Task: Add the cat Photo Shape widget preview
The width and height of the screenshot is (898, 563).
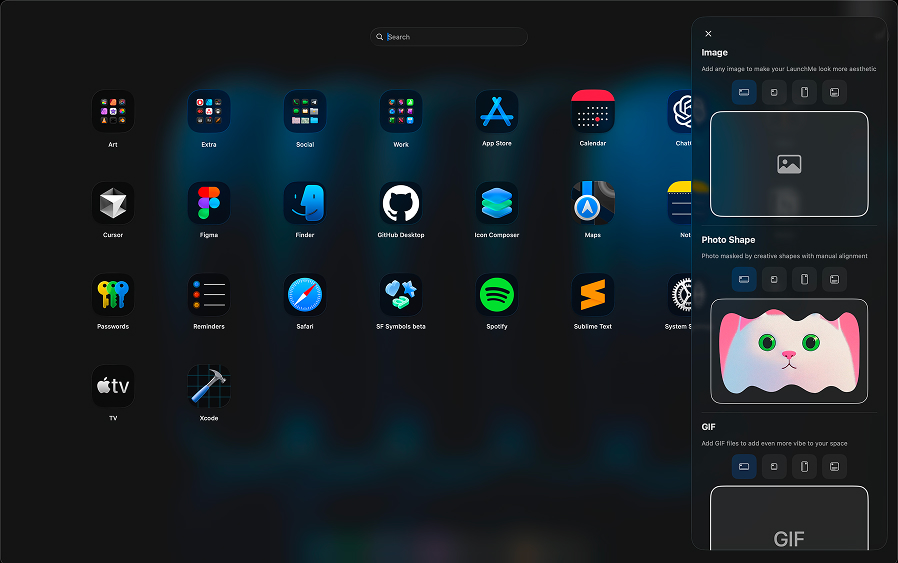Action: coord(789,351)
